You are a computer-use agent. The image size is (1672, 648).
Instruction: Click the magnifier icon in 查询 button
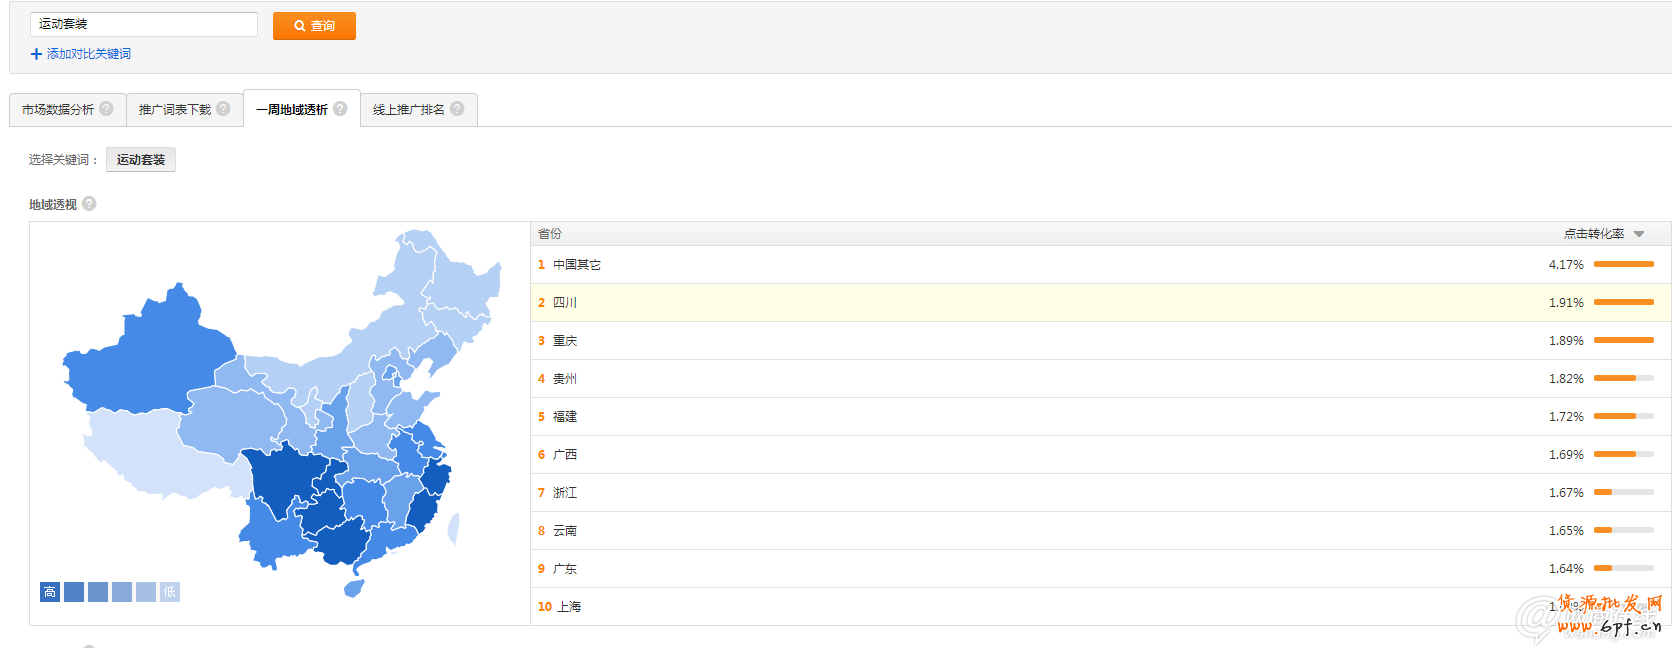point(300,26)
